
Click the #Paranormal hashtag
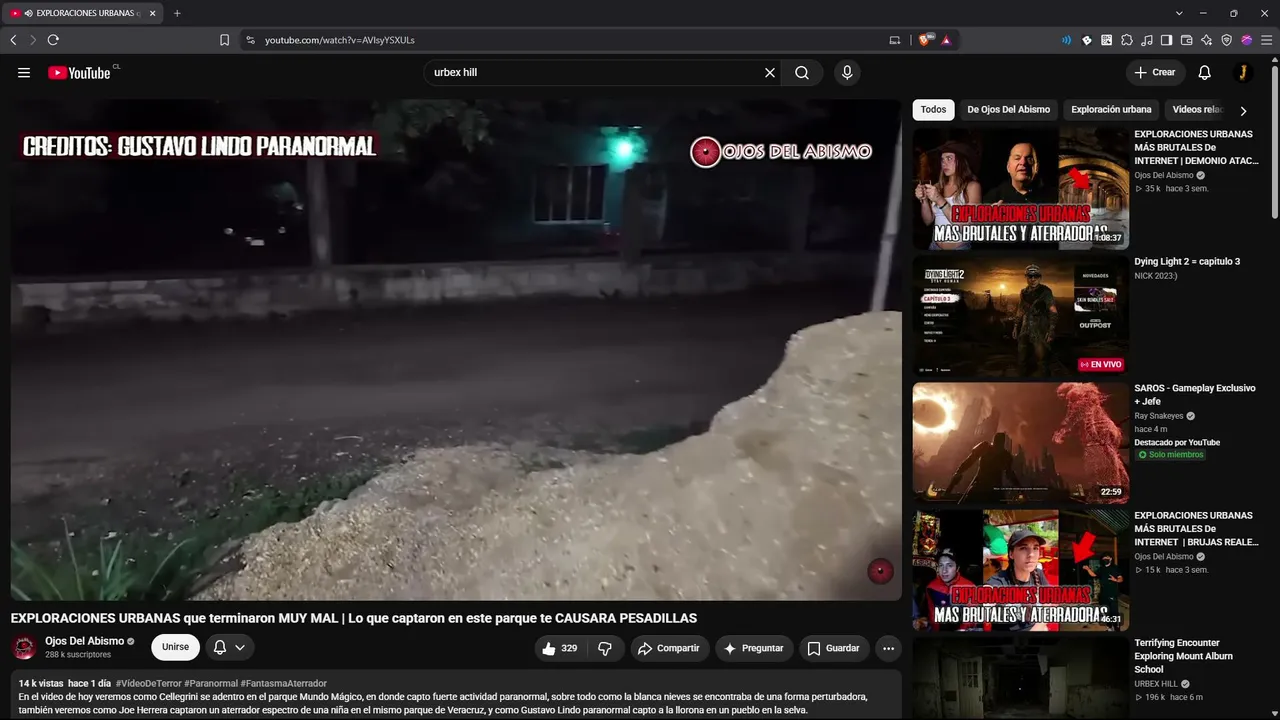pos(211,684)
